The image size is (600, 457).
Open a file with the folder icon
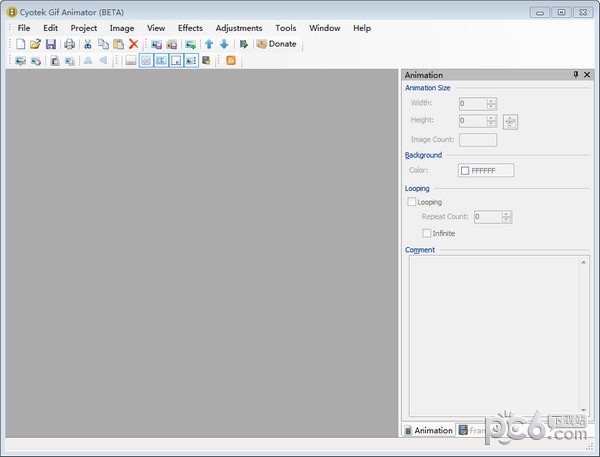coord(35,44)
